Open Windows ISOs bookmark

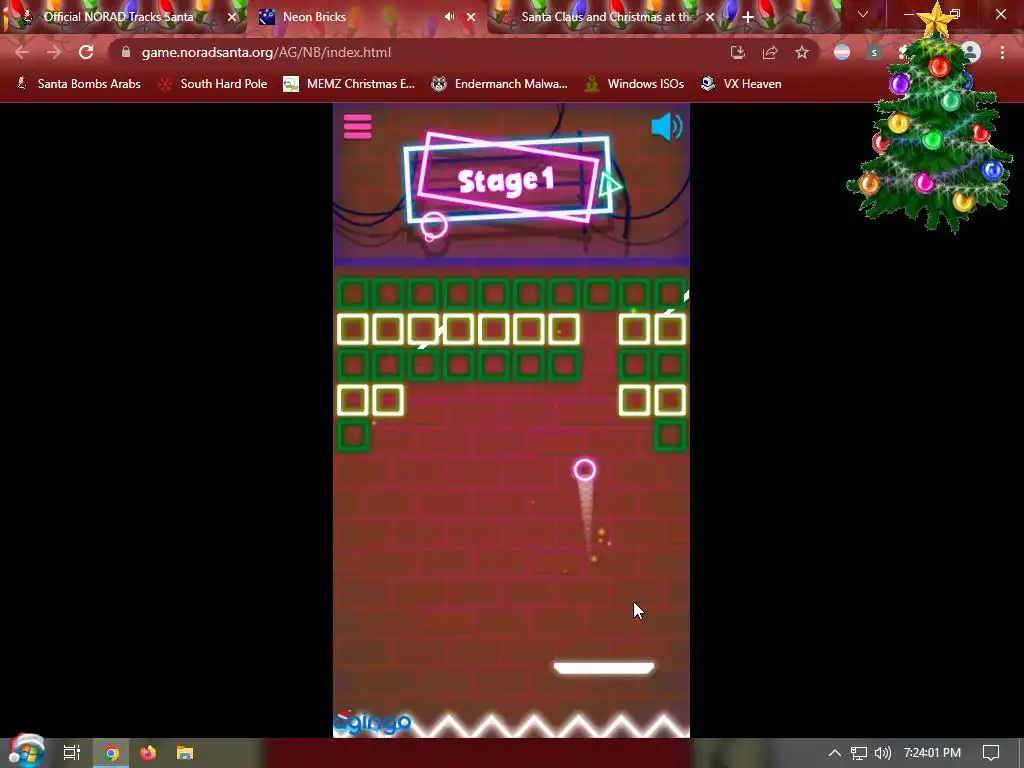coord(634,84)
